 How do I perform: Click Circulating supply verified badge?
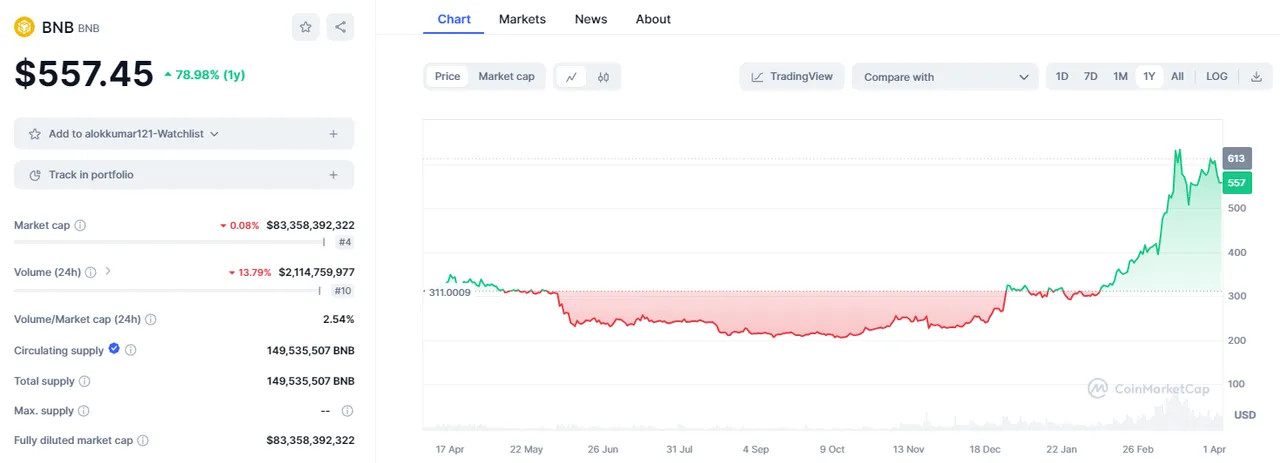[x=114, y=349]
